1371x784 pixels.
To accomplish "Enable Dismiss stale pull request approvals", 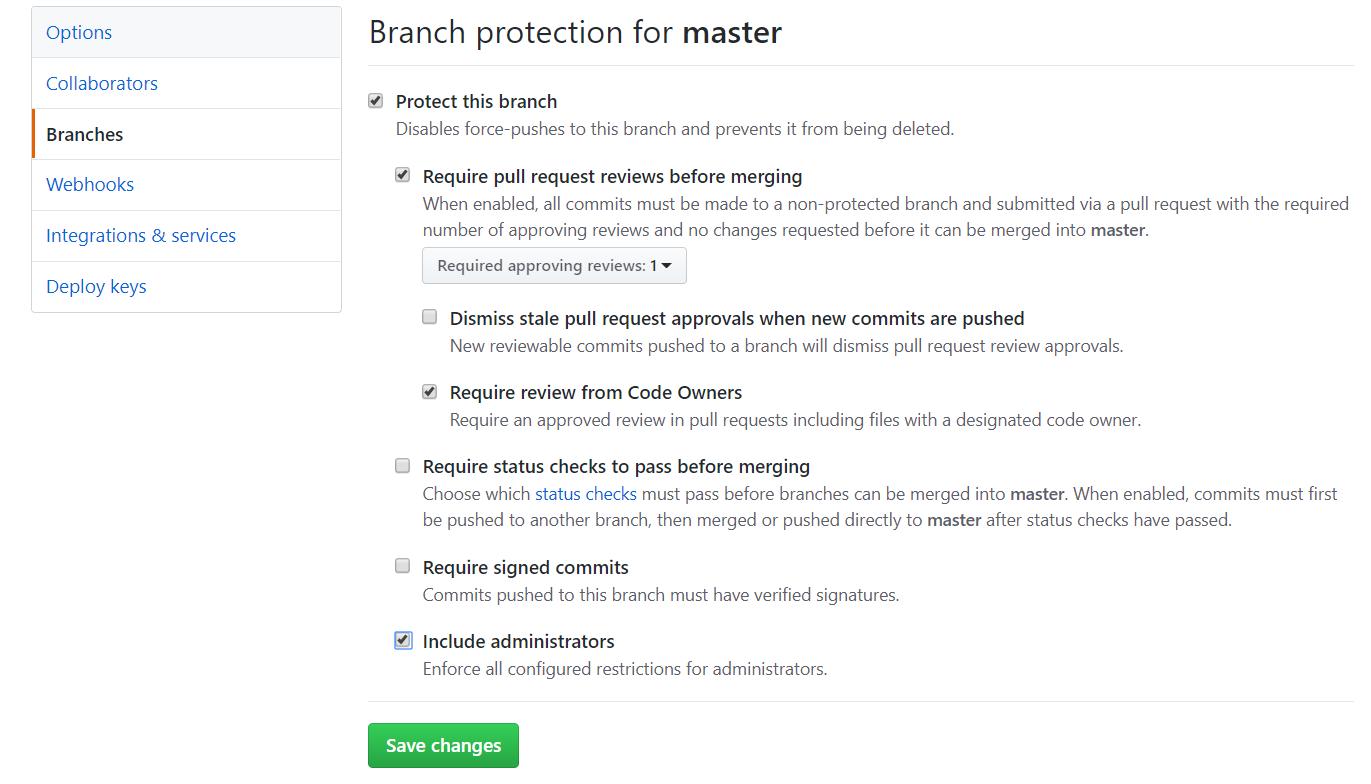I will (x=430, y=317).
